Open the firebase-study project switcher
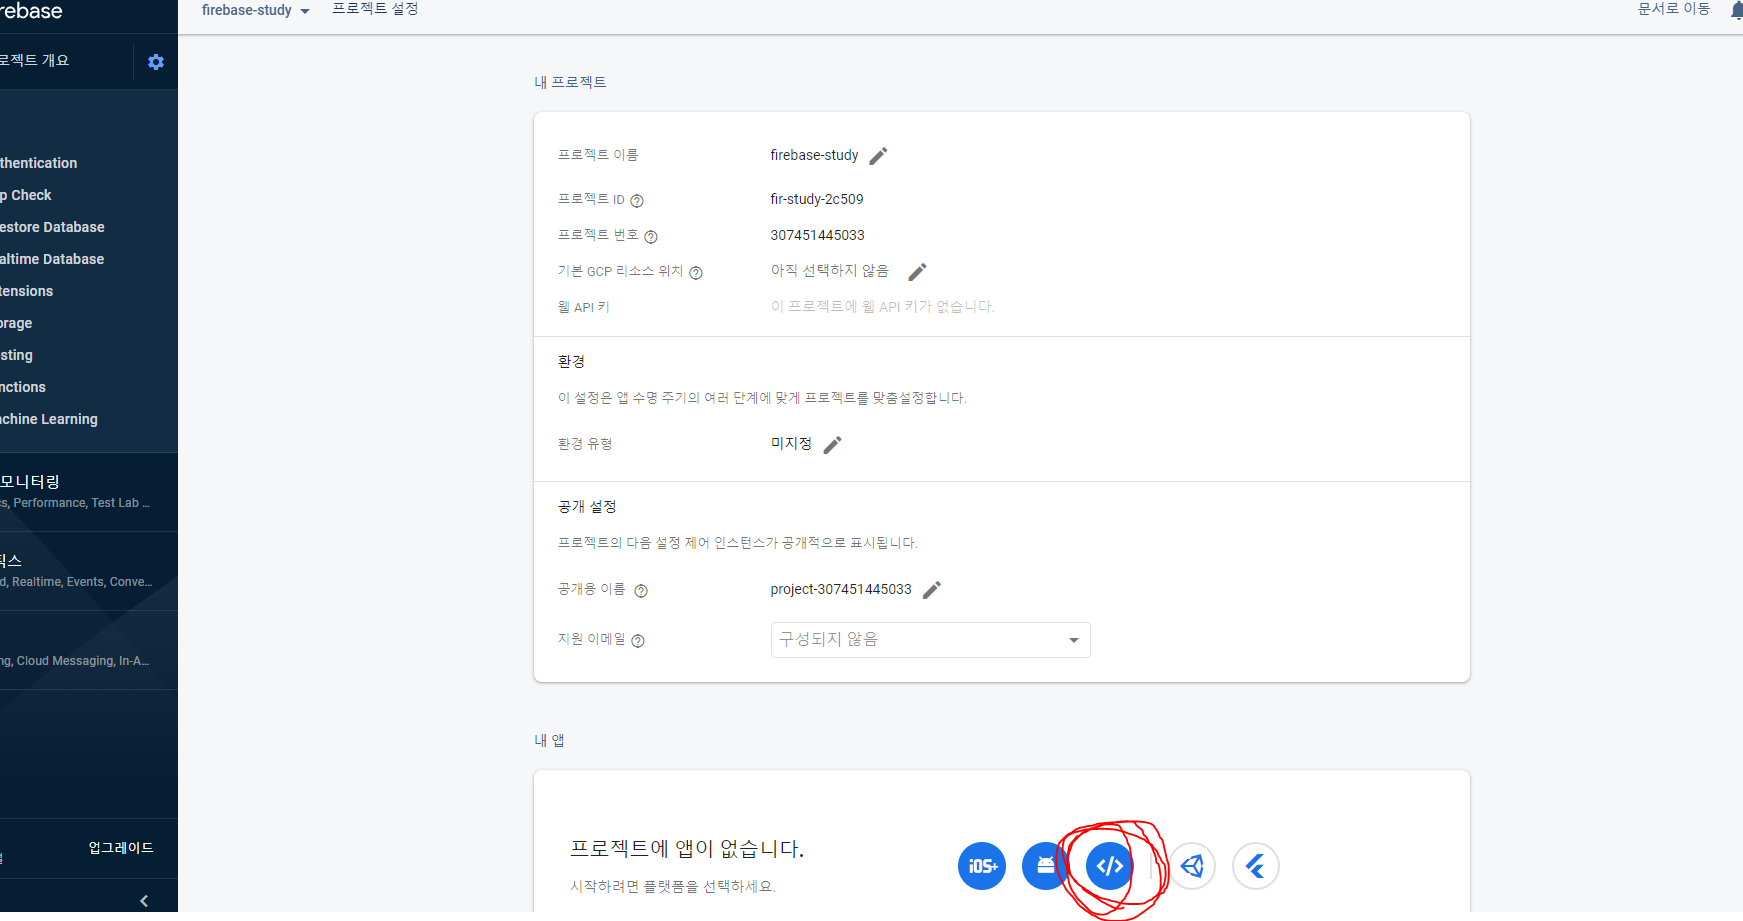 coord(256,10)
